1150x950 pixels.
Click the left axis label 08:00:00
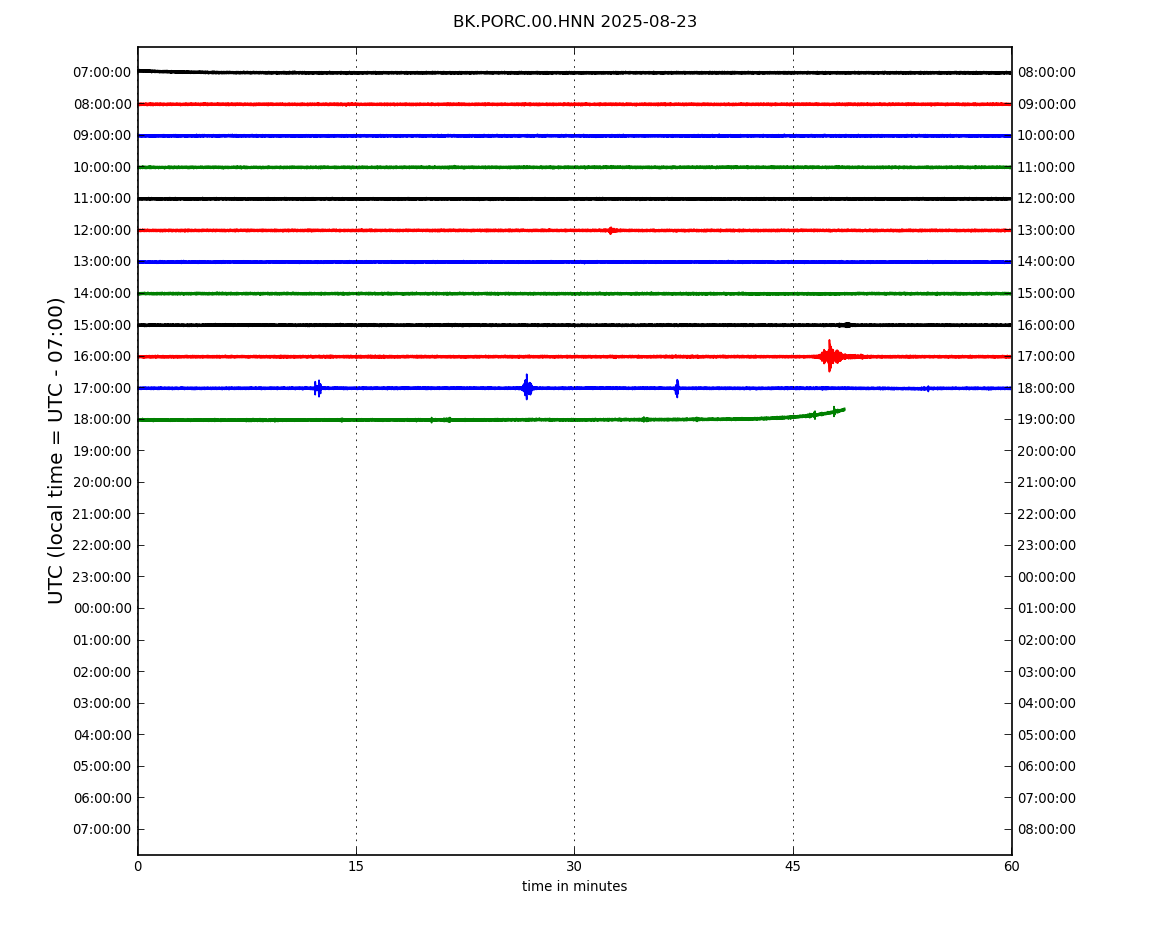click(x=102, y=104)
